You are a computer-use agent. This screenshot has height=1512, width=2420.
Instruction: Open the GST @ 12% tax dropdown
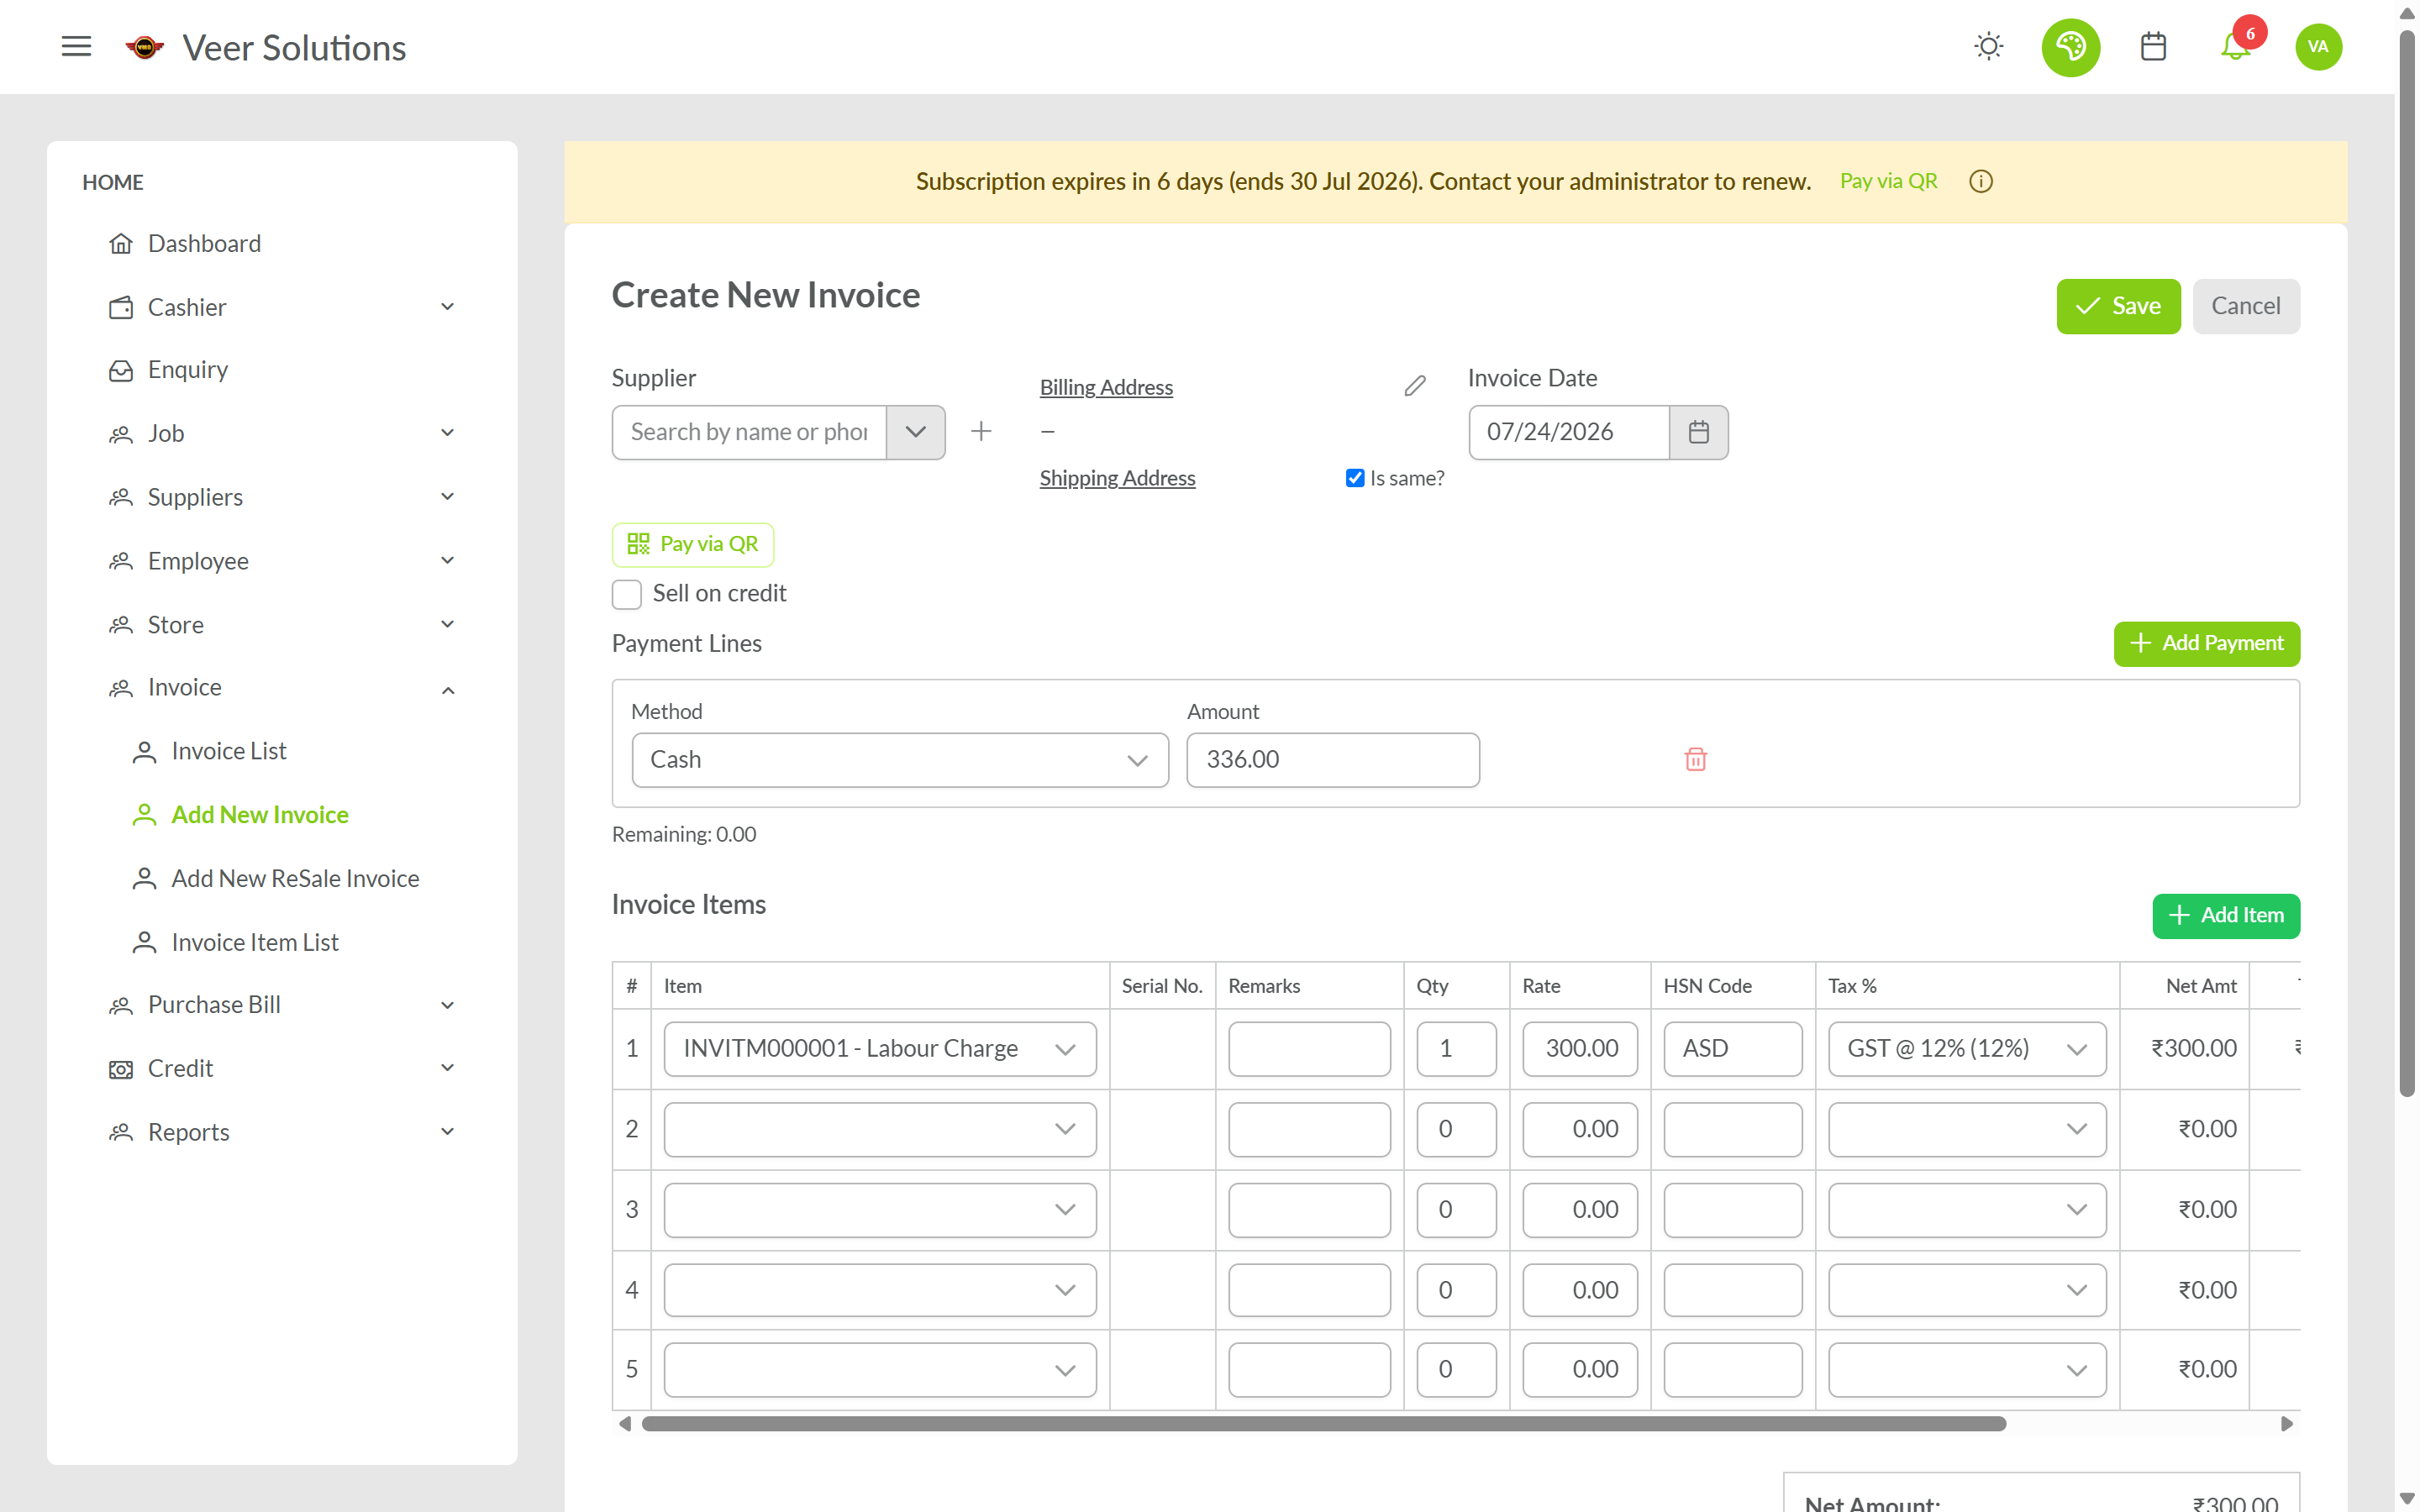(1966, 1048)
